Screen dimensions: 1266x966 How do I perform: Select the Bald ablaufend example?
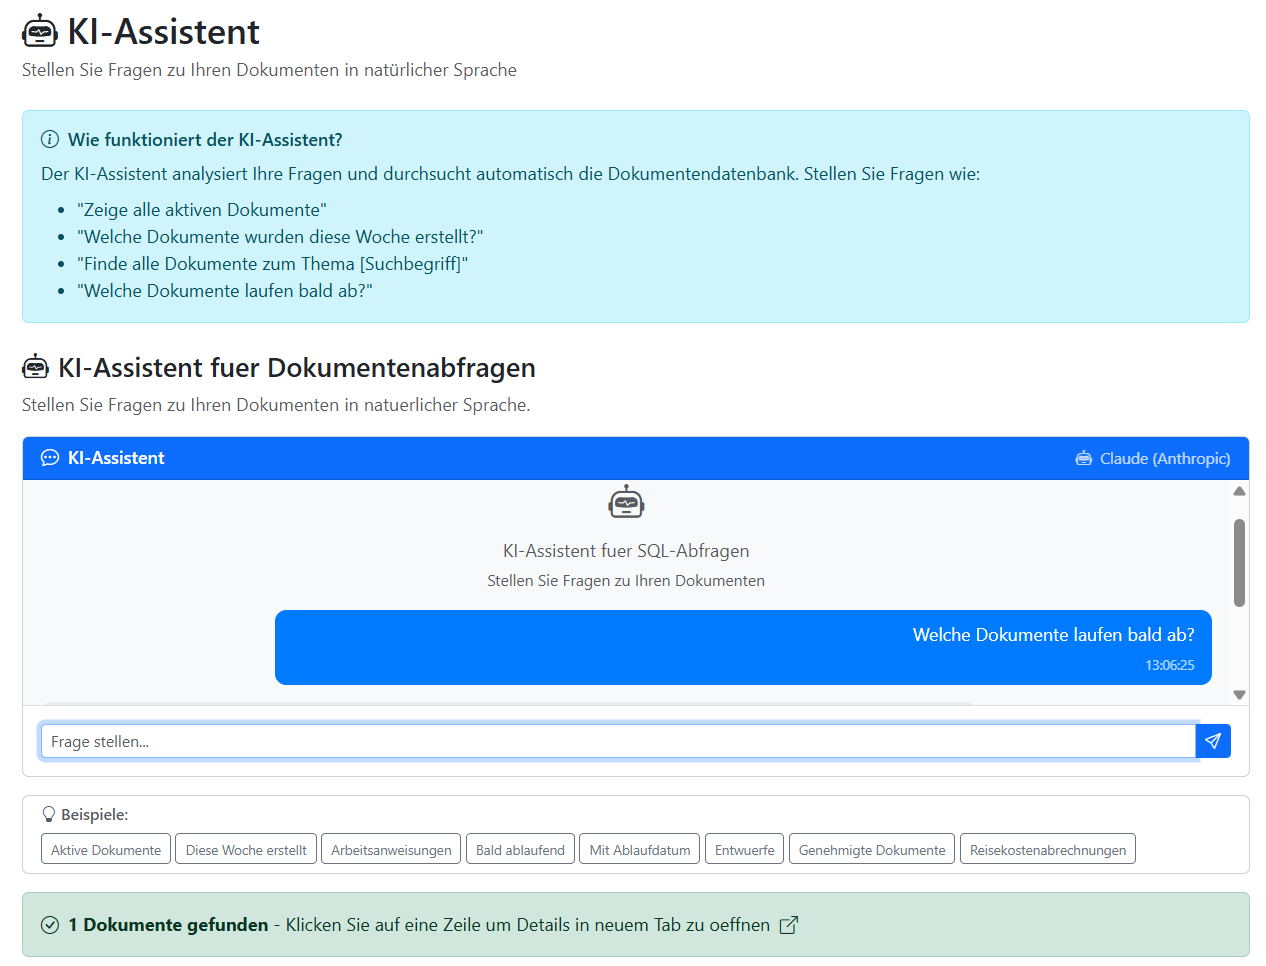tap(520, 848)
